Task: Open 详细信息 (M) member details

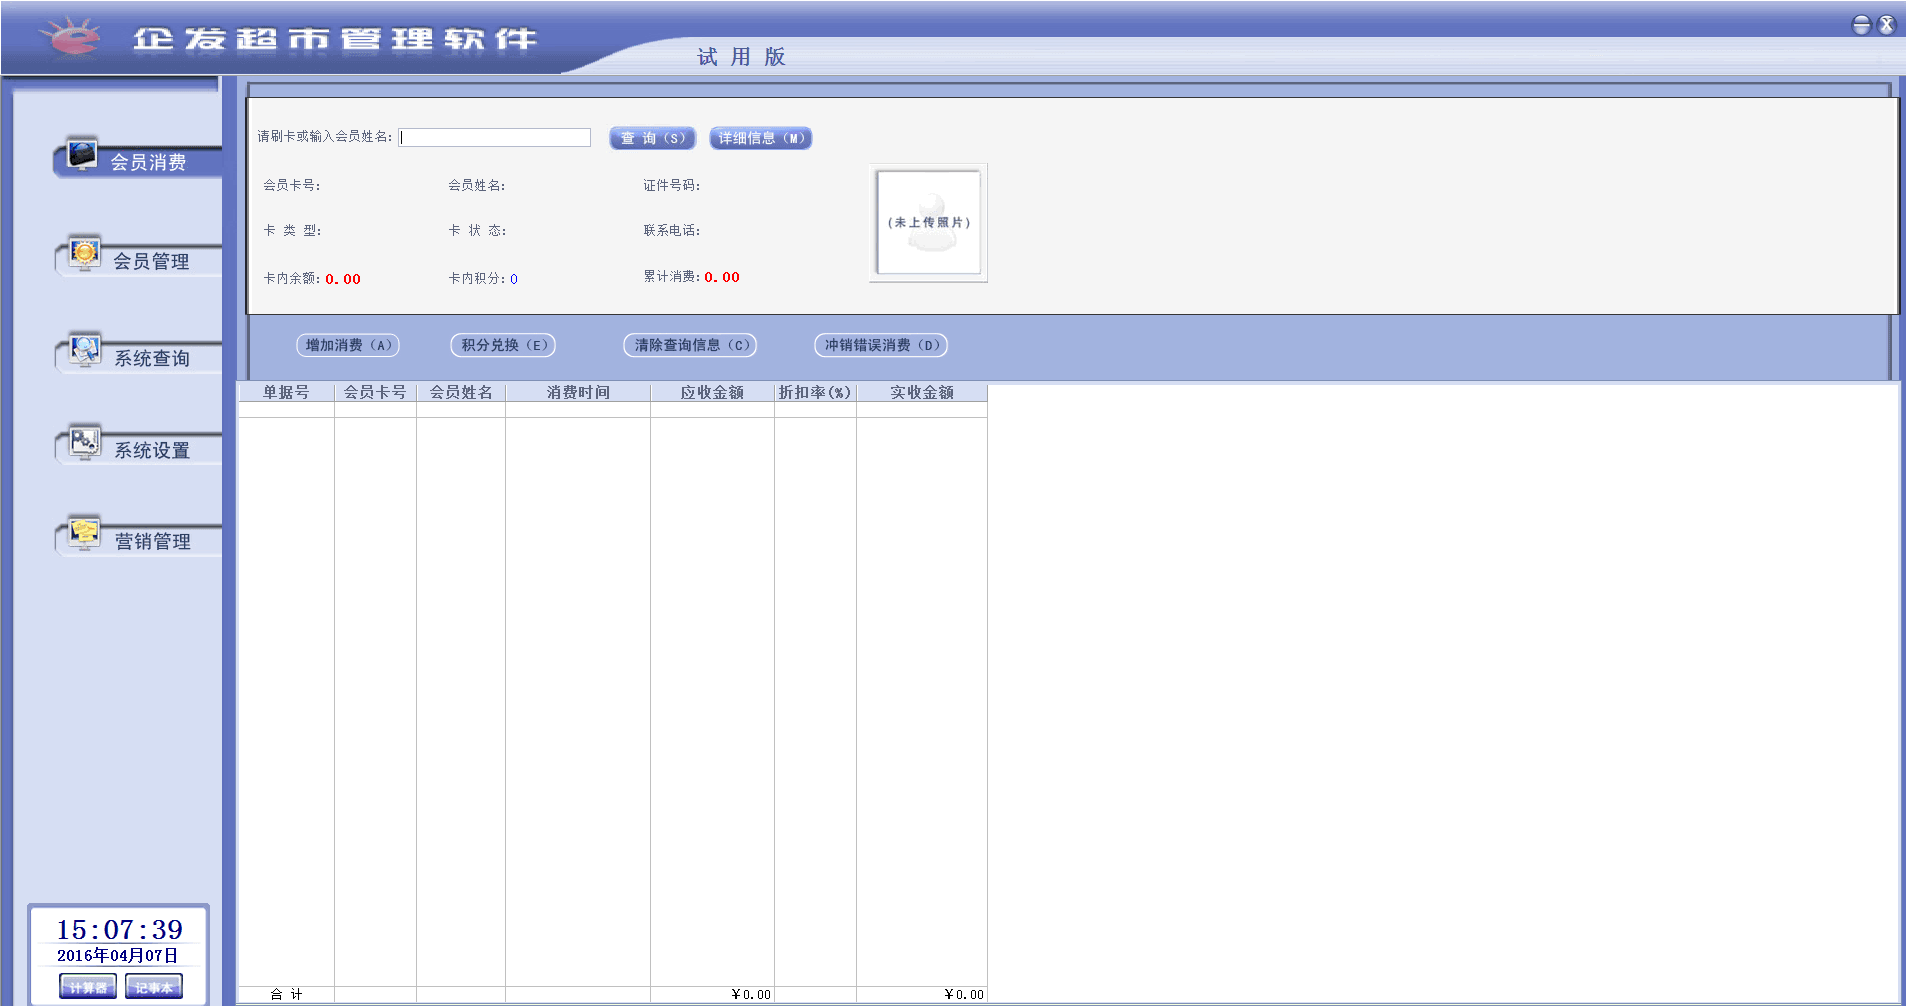Action: (760, 138)
